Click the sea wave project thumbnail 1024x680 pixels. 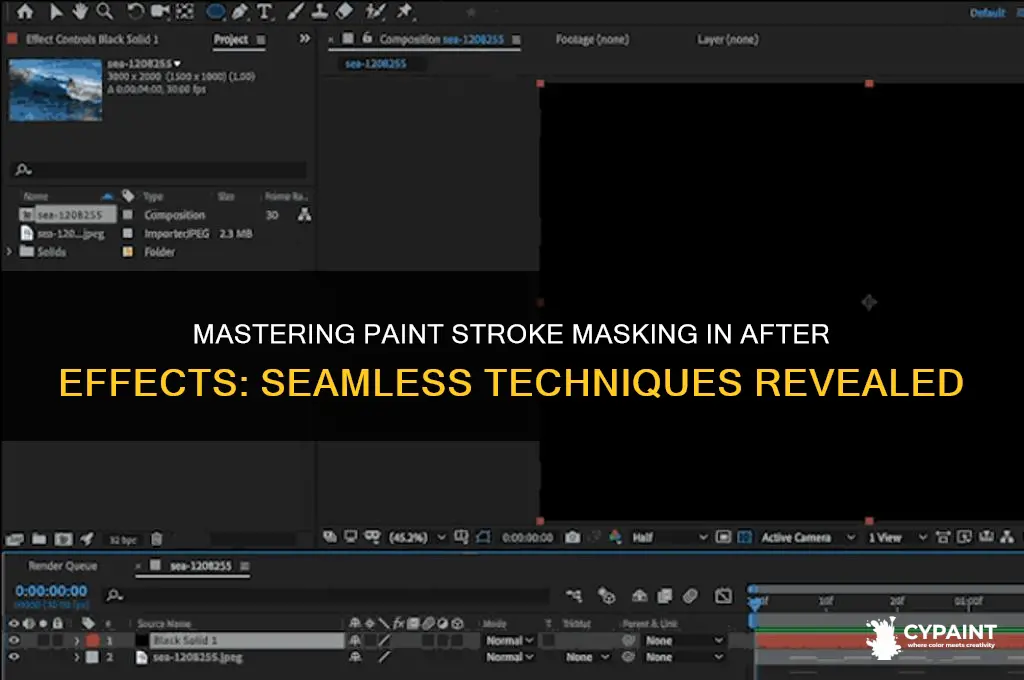(x=56, y=90)
